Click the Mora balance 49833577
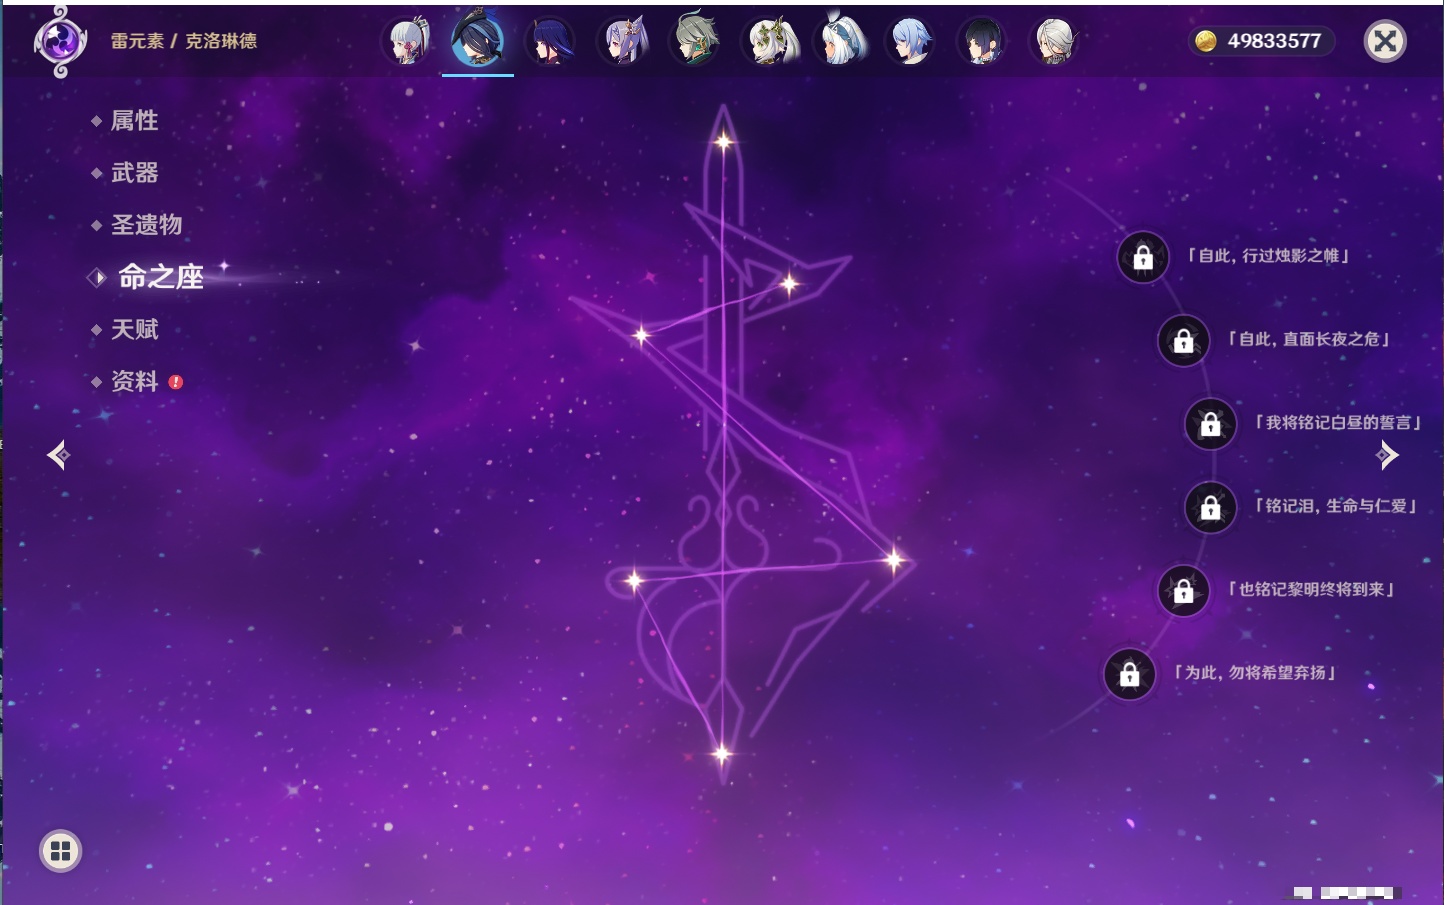Viewport: 1444px width, 905px height. 1274,41
